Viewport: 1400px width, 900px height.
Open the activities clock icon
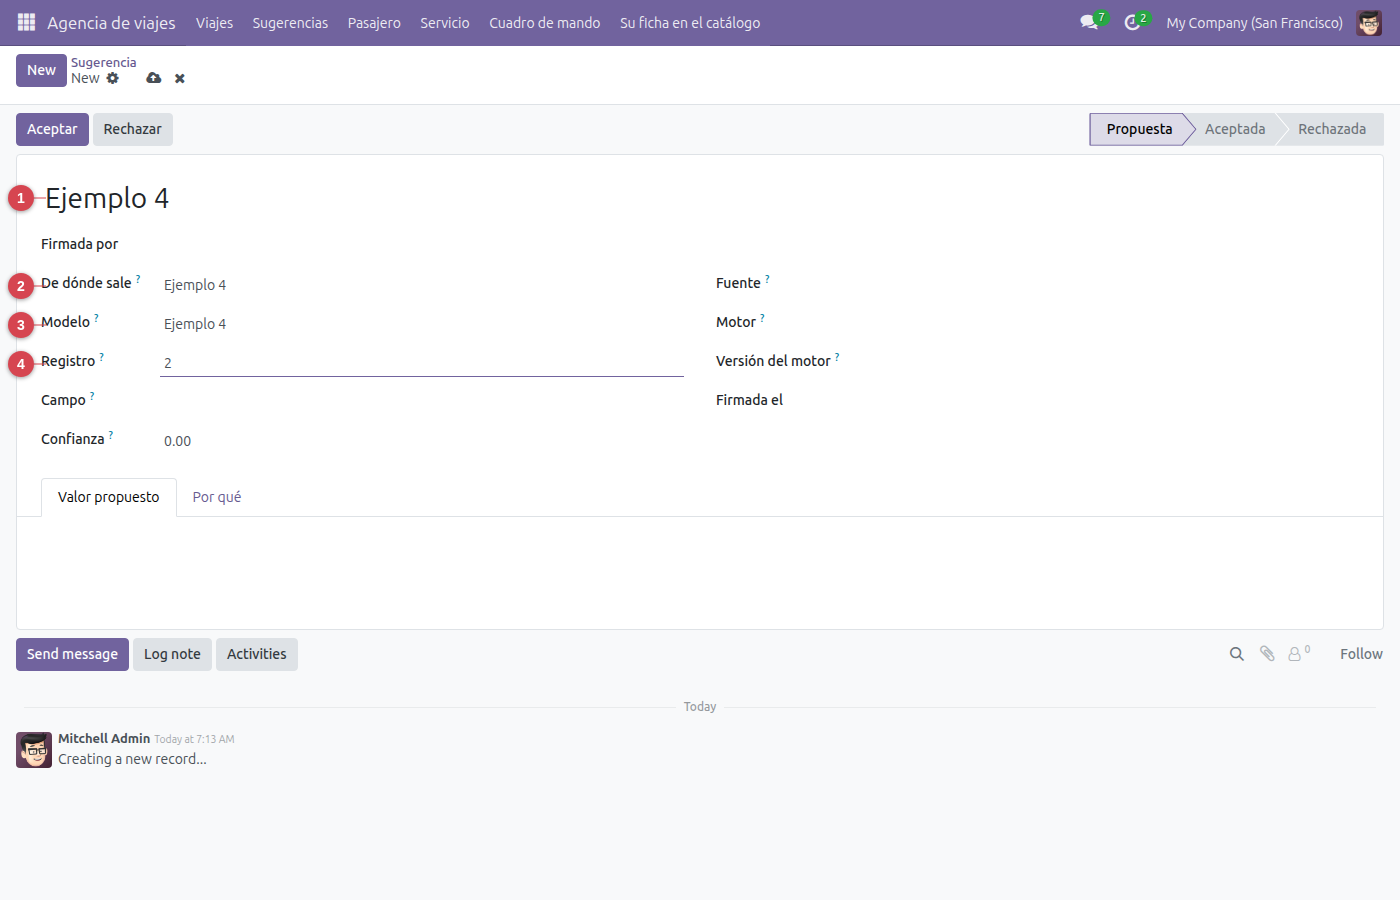pos(1132,22)
